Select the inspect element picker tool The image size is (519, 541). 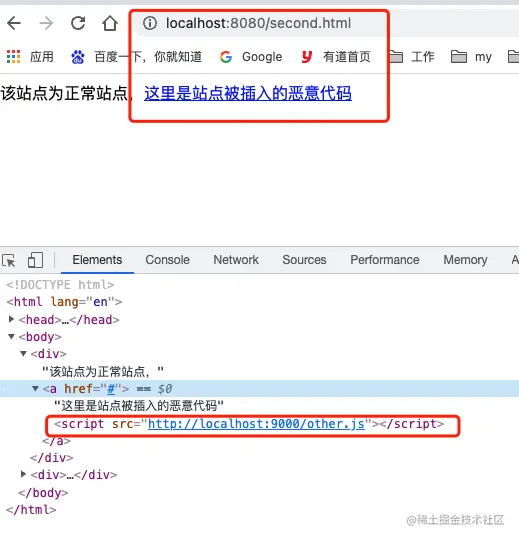click(x=9, y=260)
